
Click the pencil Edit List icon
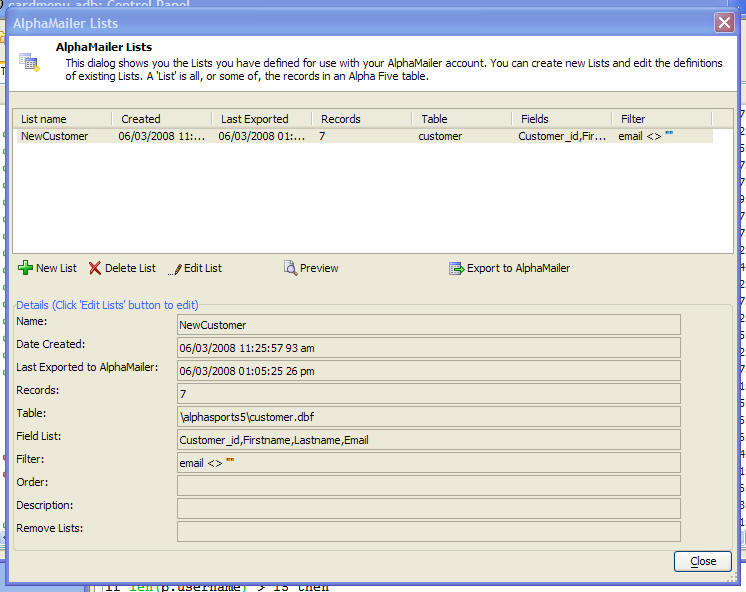[175, 269]
